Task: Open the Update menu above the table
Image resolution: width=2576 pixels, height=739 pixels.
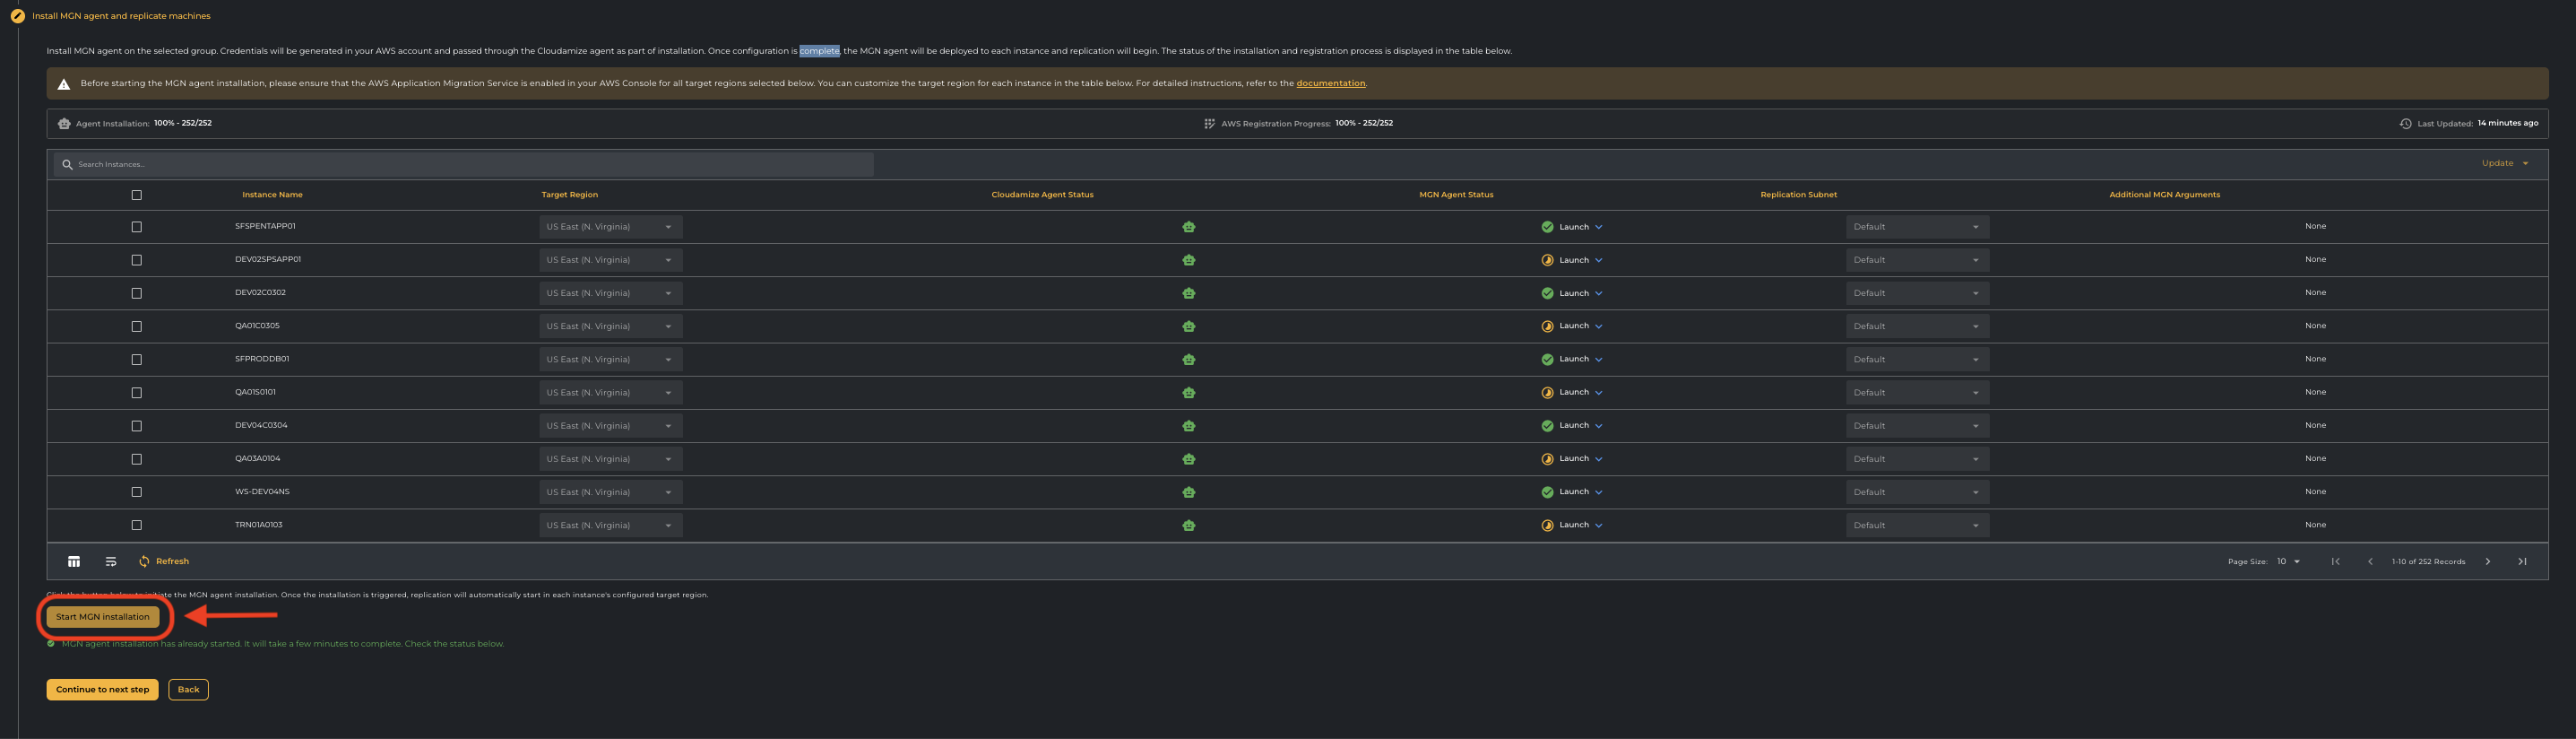Action: tap(2504, 163)
